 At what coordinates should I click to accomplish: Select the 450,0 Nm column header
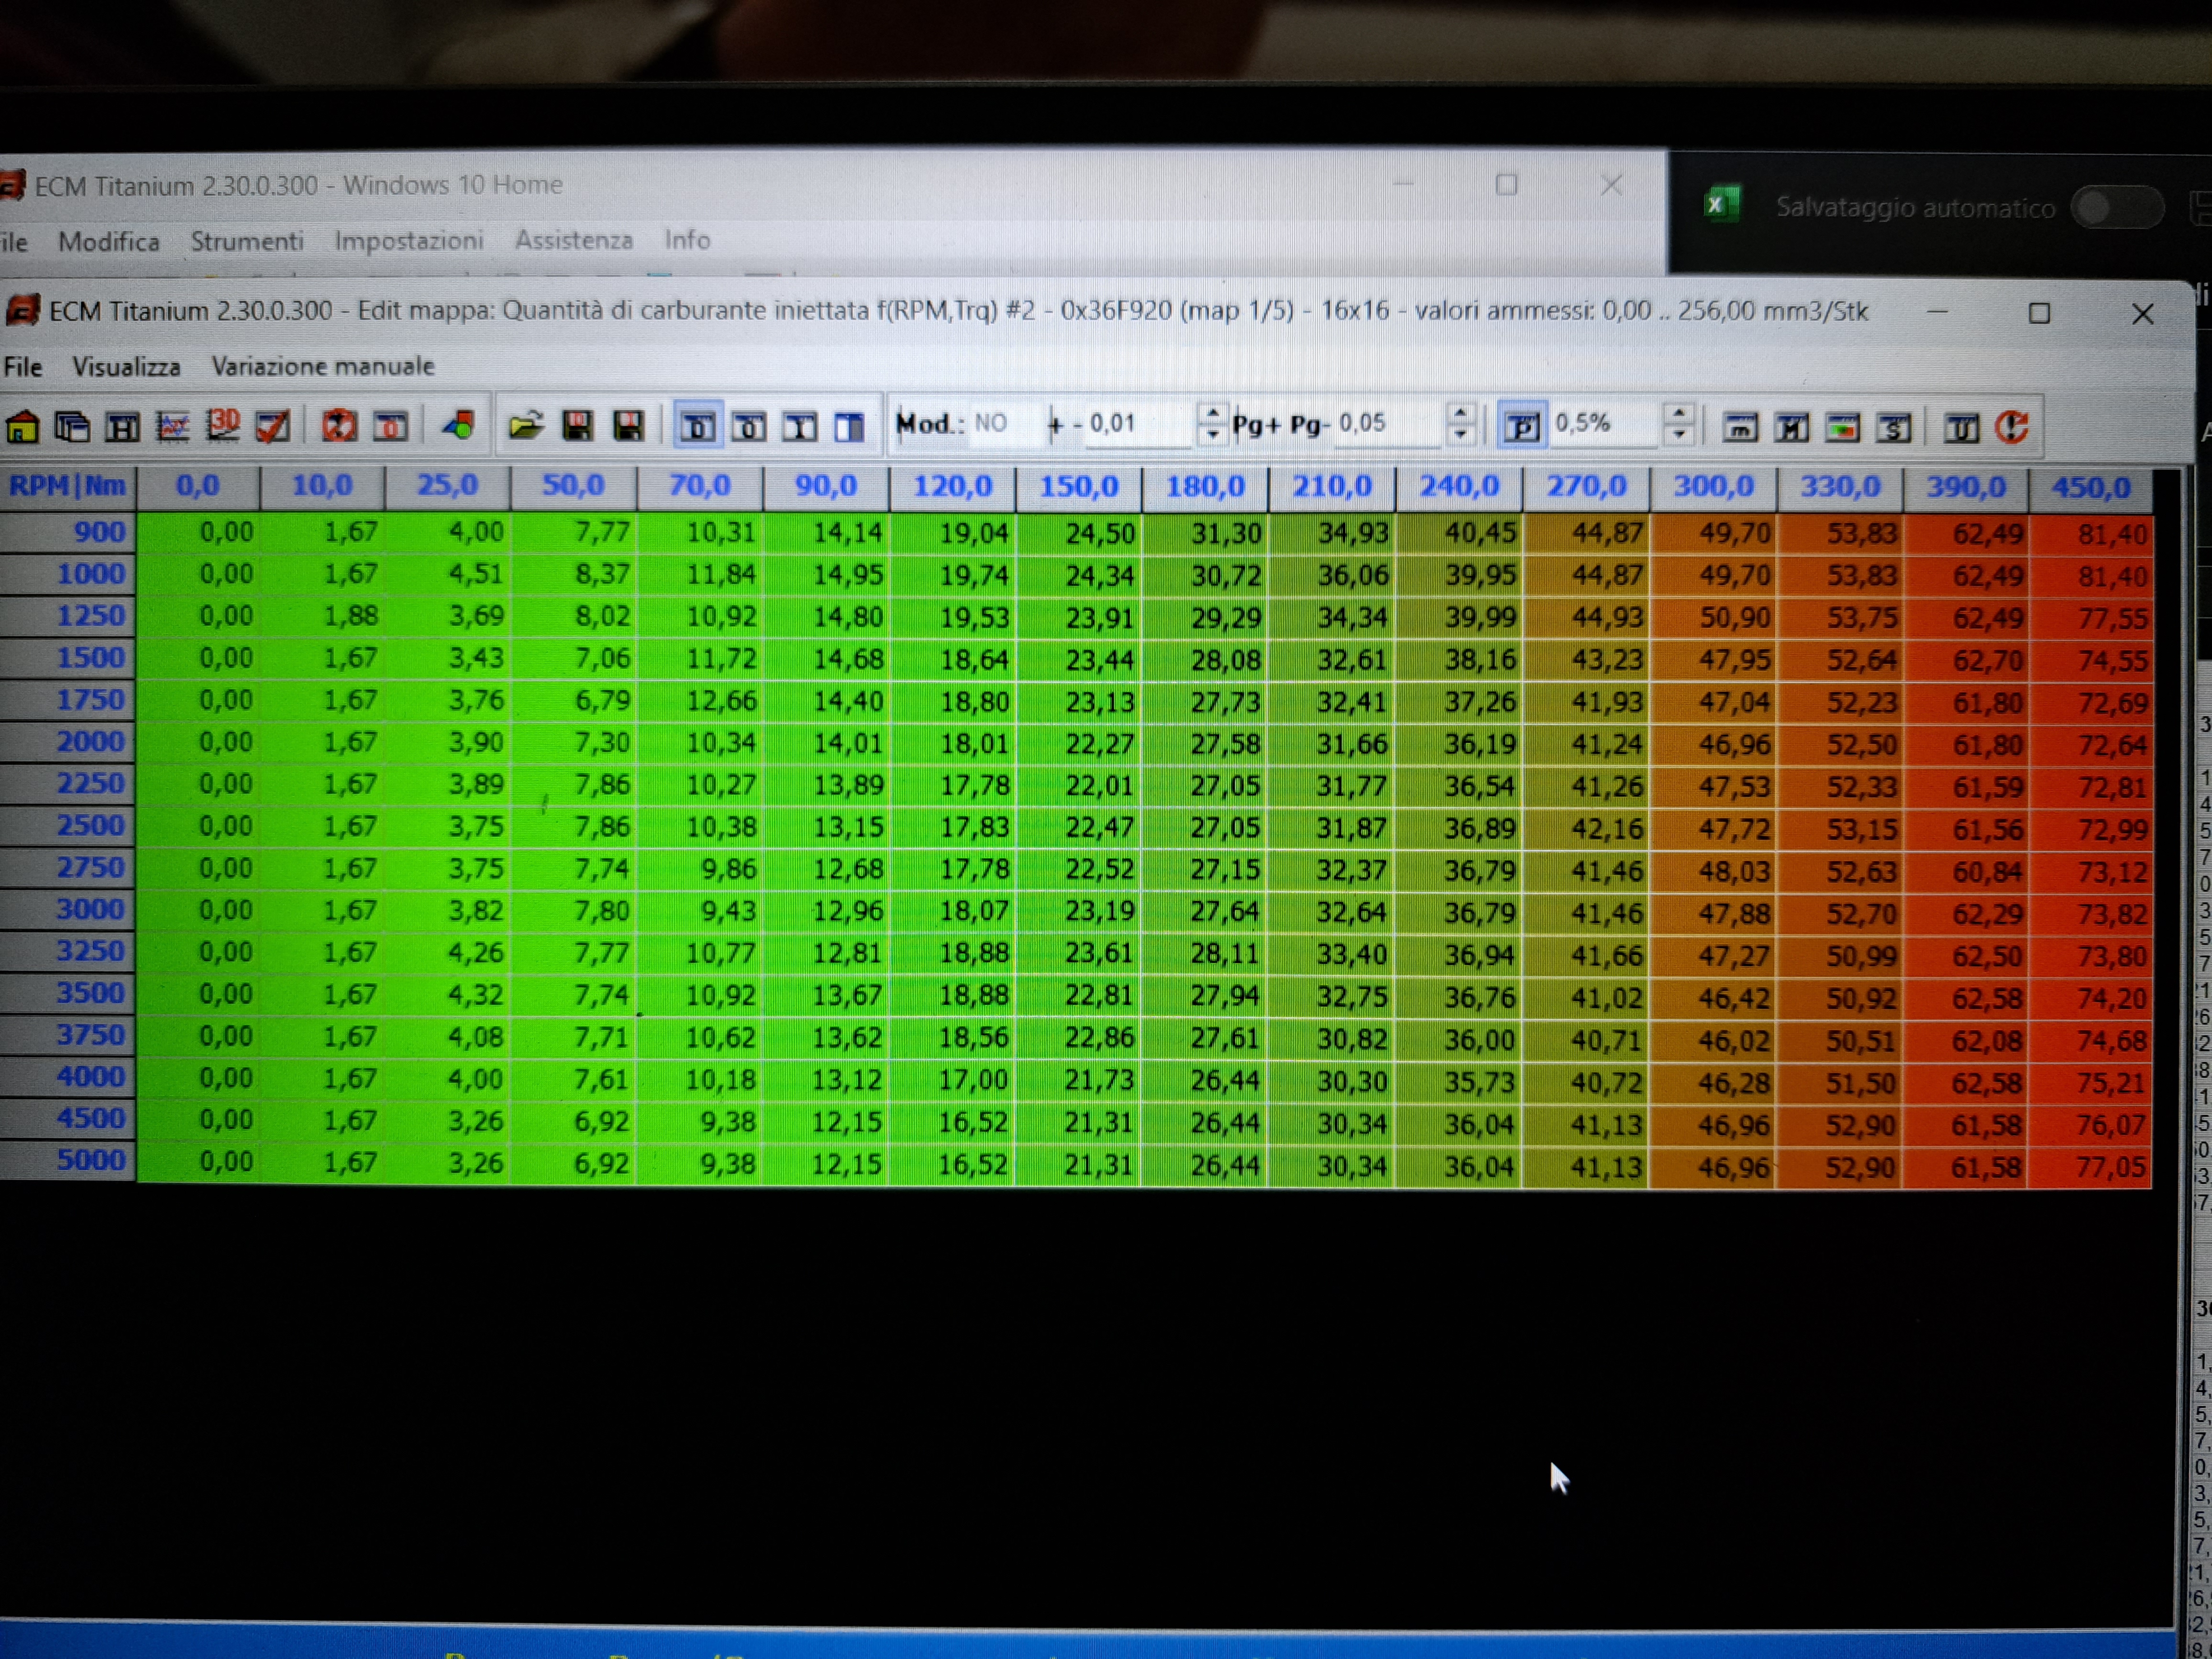click(2090, 487)
